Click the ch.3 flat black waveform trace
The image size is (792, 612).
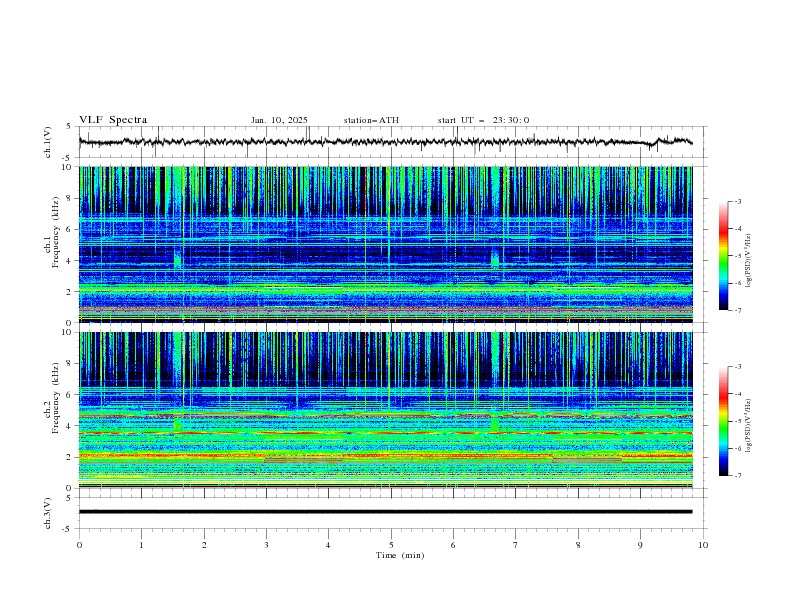pyautogui.click(x=385, y=512)
